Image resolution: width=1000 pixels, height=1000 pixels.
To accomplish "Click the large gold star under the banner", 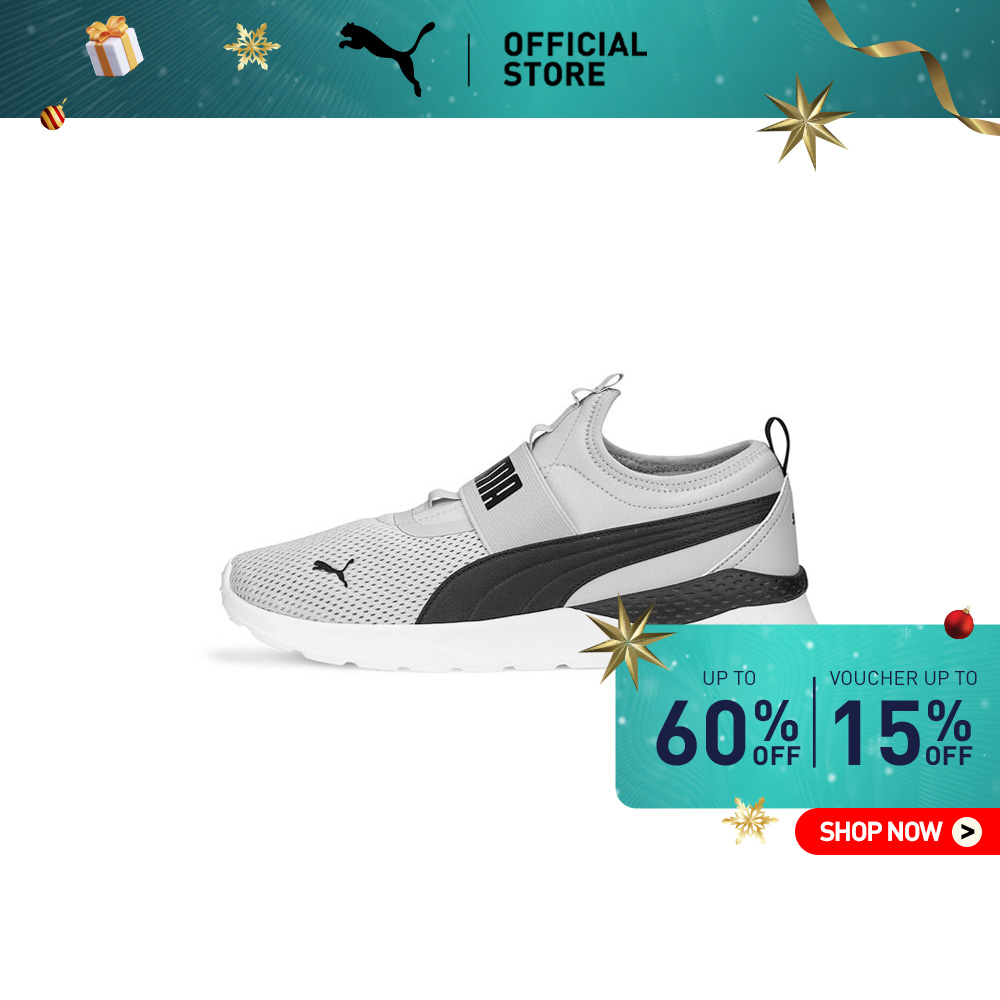I will click(x=805, y=122).
